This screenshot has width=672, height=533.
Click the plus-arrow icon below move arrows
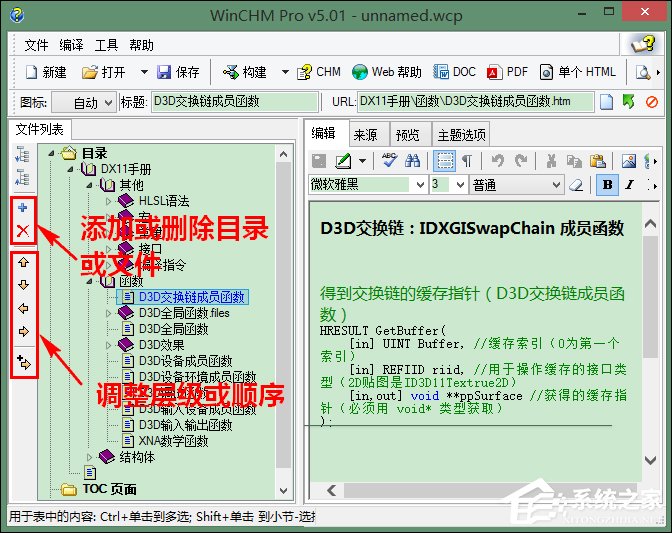pyautogui.click(x=24, y=362)
